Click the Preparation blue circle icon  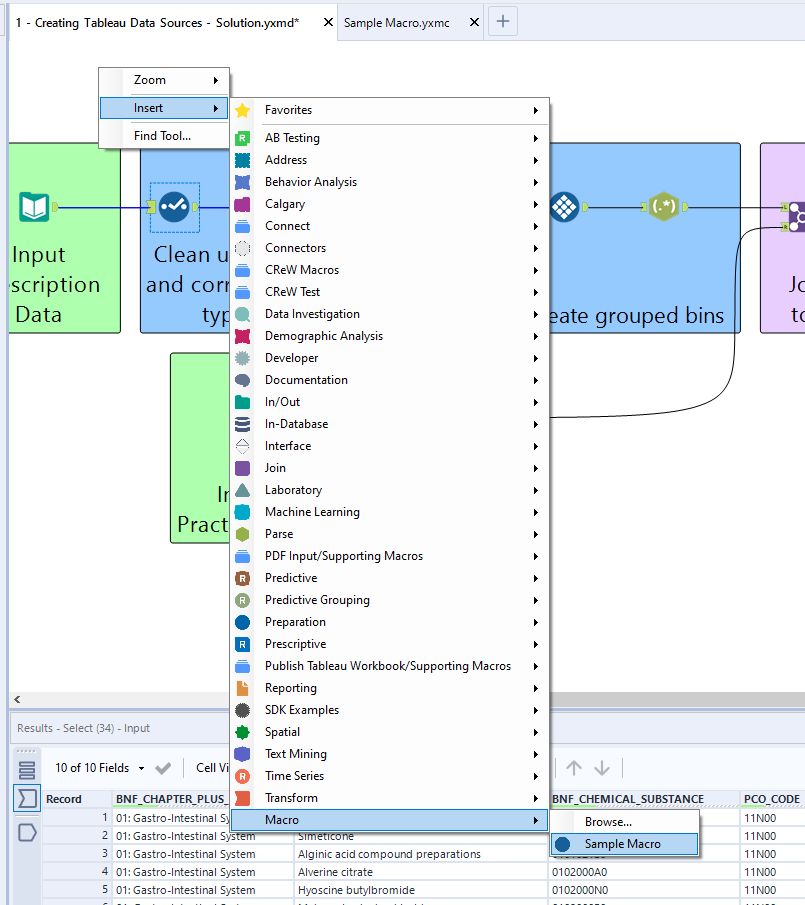click(x=243, y=622)
